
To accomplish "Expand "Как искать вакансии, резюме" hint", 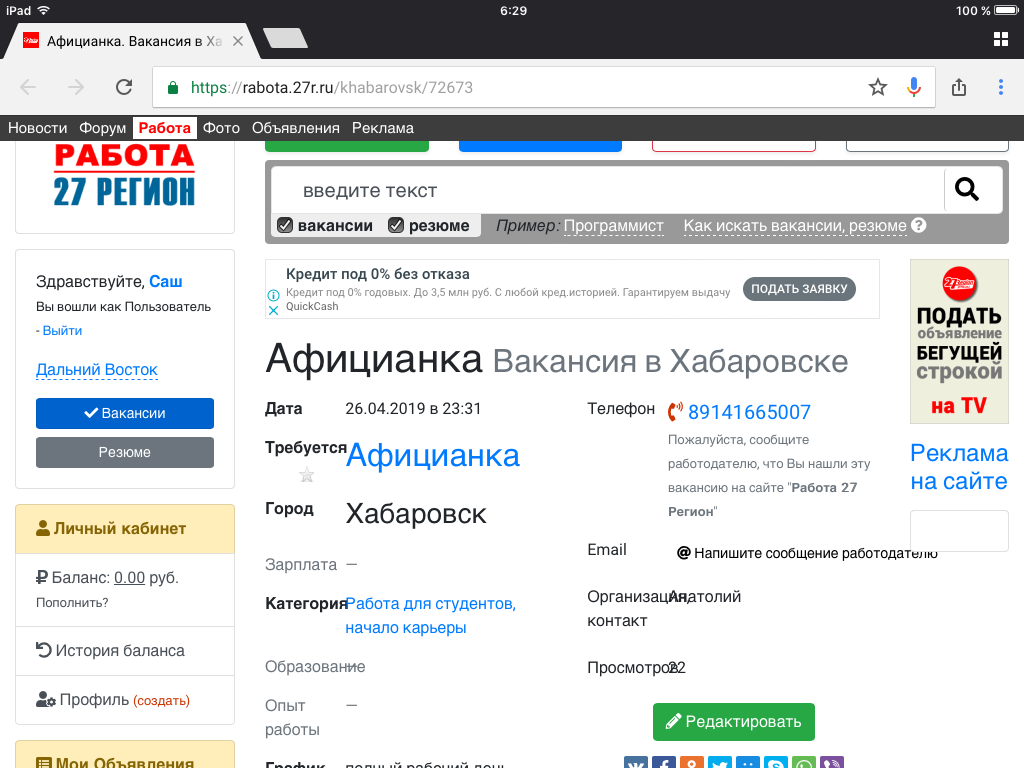I will 795,226.
